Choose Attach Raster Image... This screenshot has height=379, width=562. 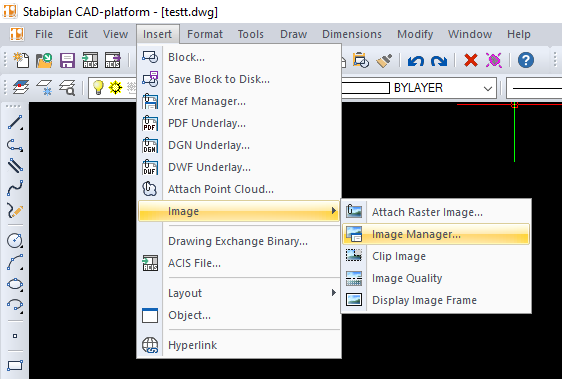pyautogui.click(x=436, y=212)
